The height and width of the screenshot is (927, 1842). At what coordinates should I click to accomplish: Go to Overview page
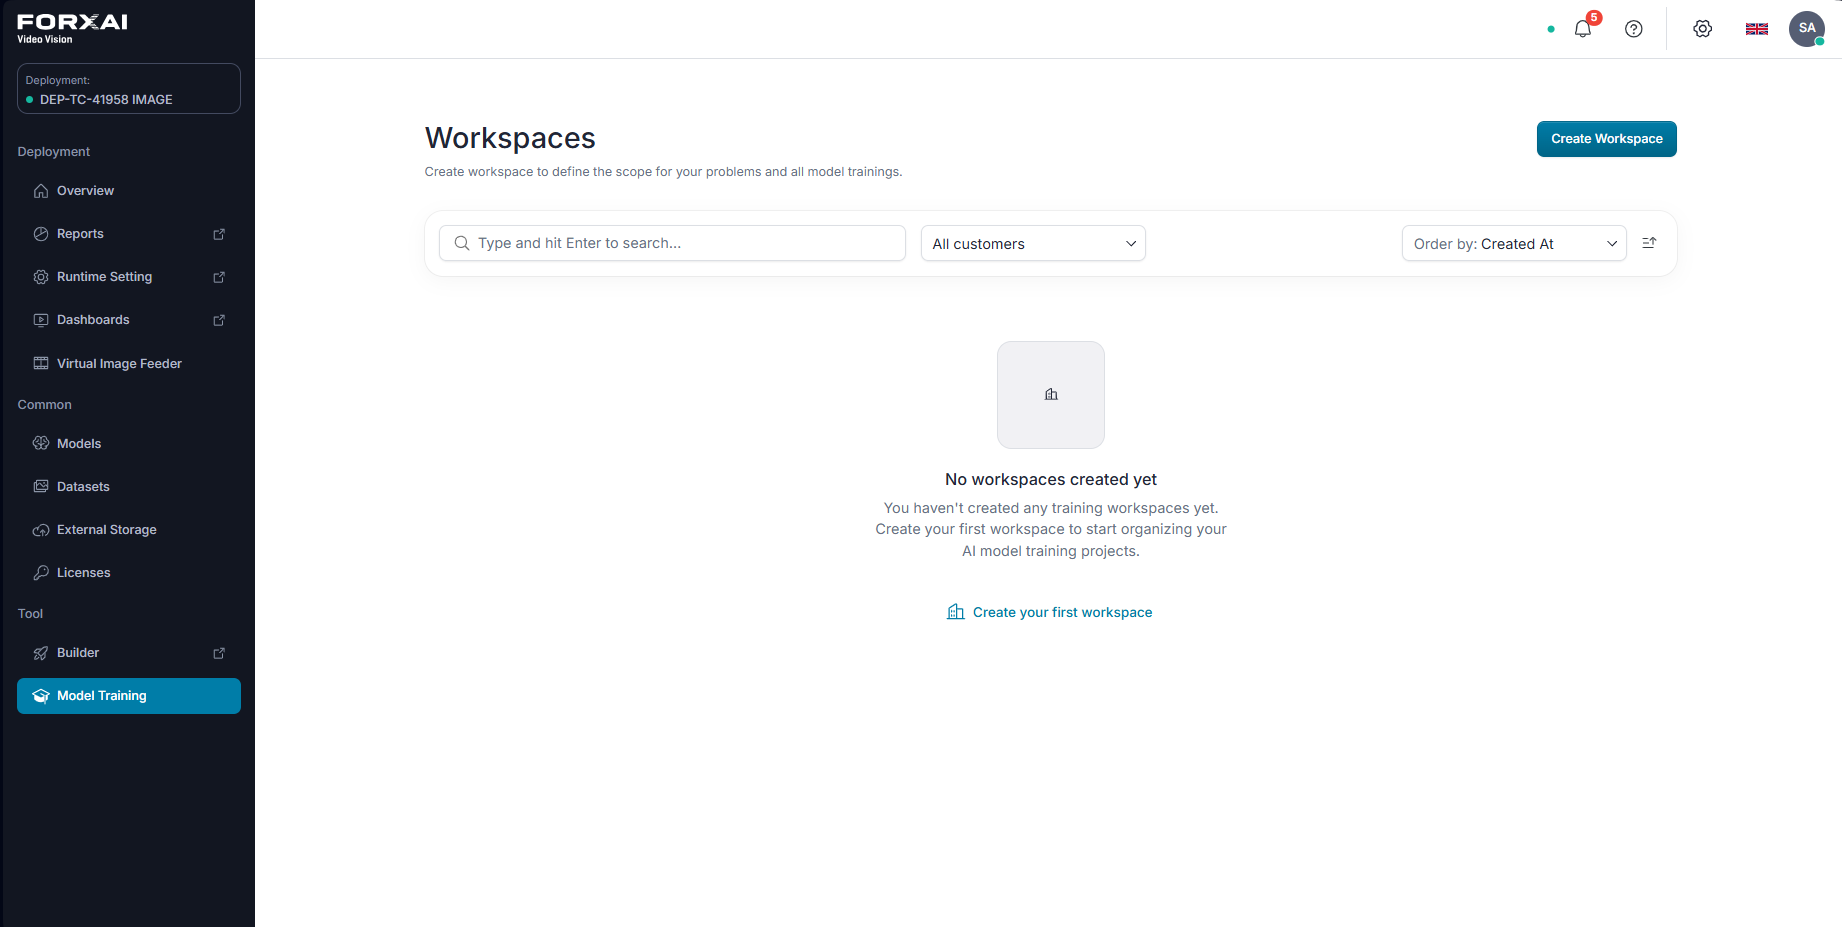tap(129, 191)
